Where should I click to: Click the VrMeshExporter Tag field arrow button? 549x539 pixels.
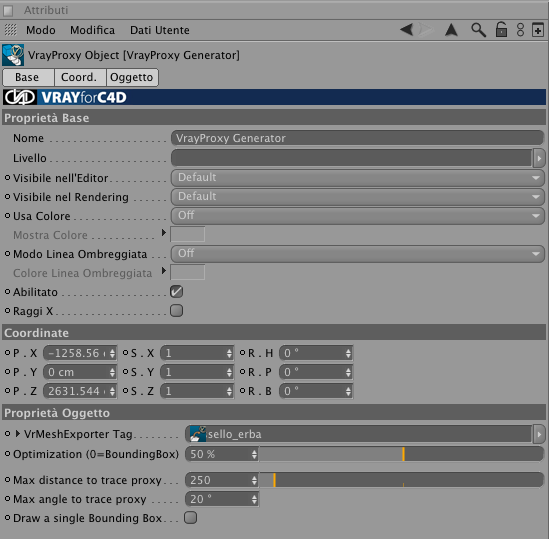539,434
